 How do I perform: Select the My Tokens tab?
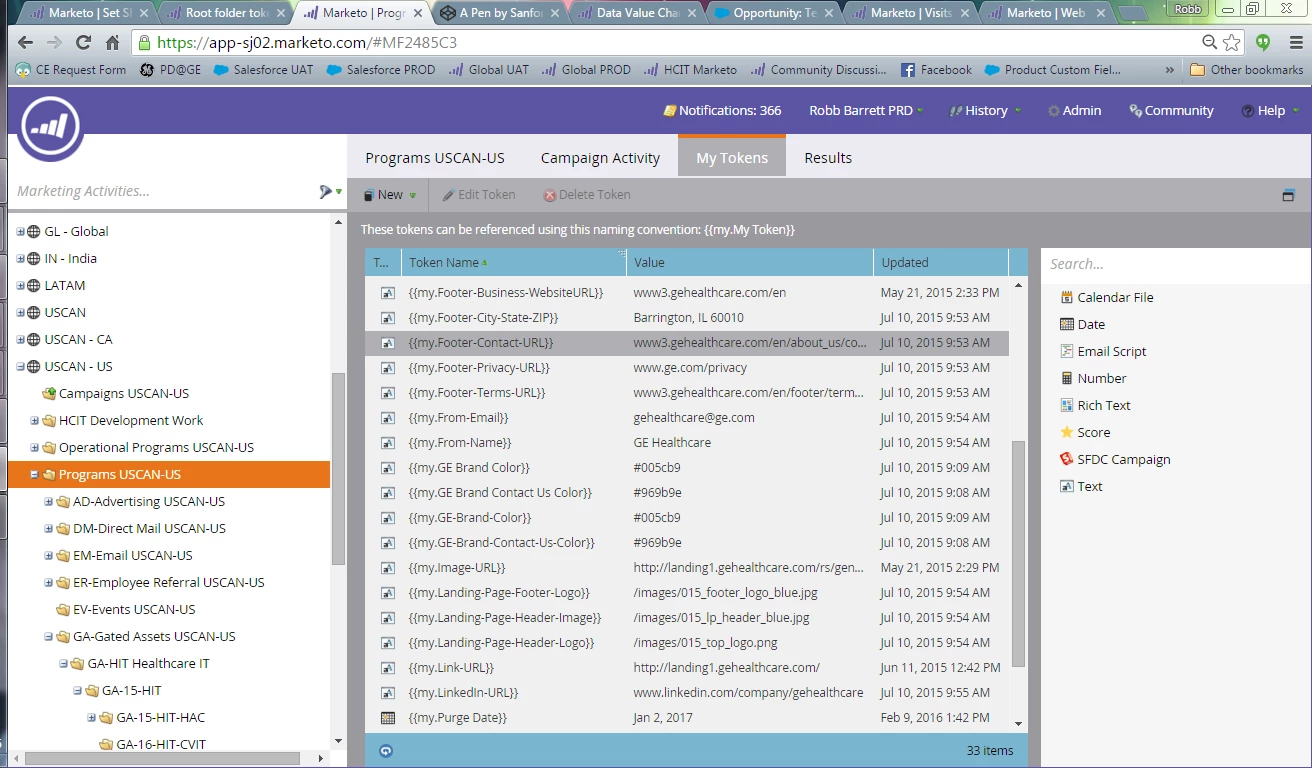coord(732,158)
